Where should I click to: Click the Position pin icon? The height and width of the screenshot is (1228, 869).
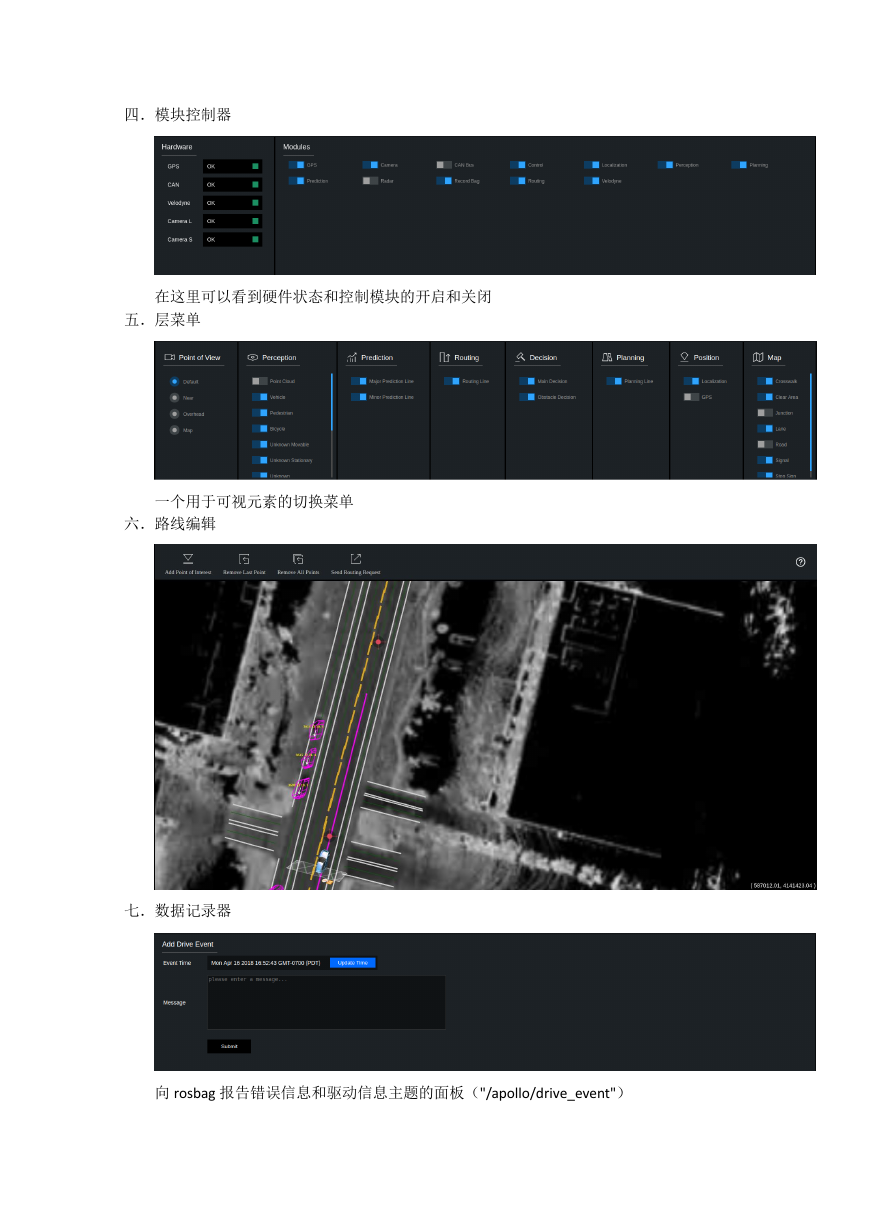pyautogui.click(x=684, y=357)
